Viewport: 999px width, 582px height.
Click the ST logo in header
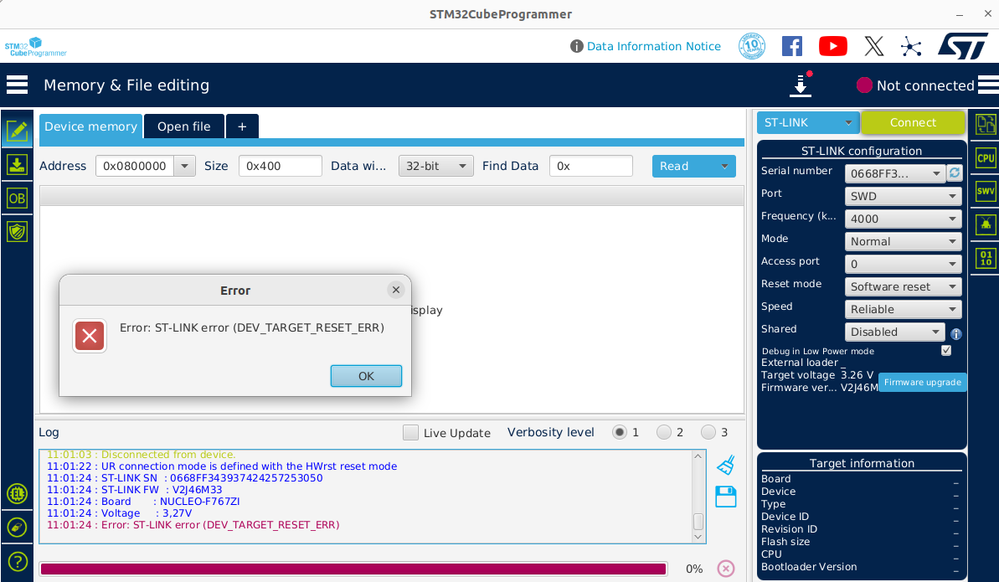(963, 47)
